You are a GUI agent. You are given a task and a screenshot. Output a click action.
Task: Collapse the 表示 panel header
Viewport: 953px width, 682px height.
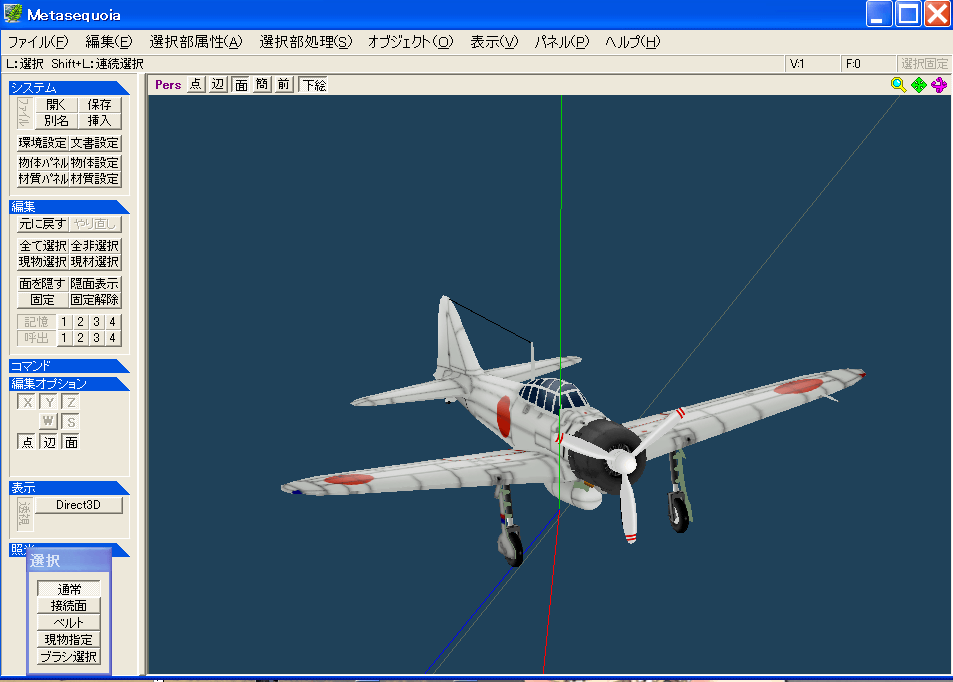click(69, 487)
